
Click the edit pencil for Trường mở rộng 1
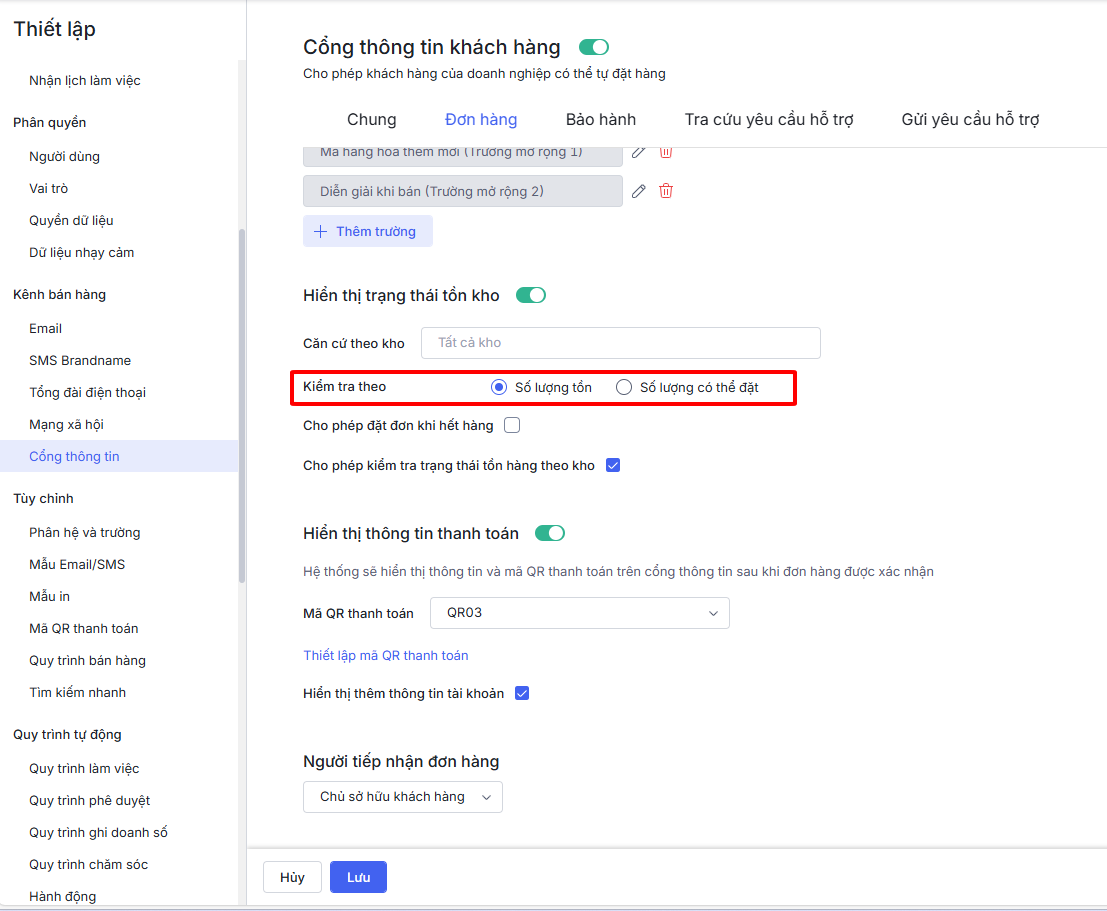(x=639, y=152)
